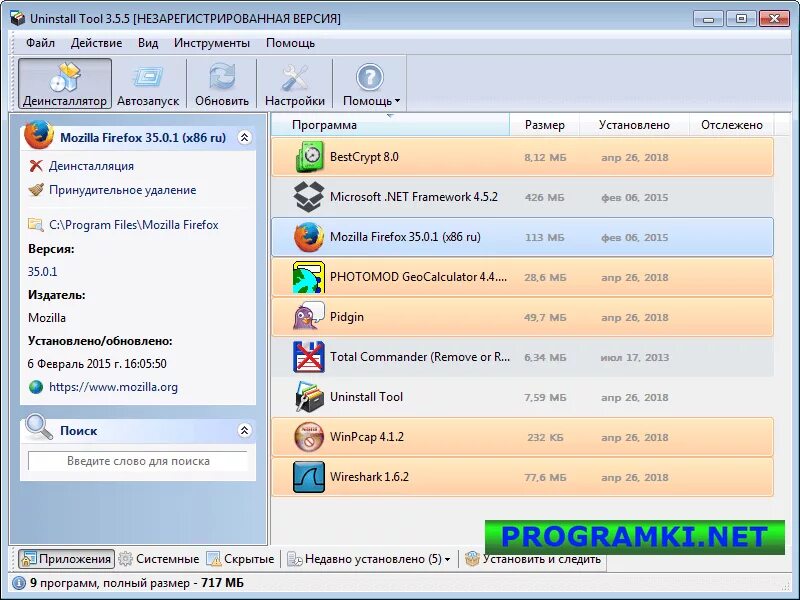The height and width of the screenshot is (600, 800).
Task: Click the 77,6 МБ size of Wireshark
Action: coord(545,478)
